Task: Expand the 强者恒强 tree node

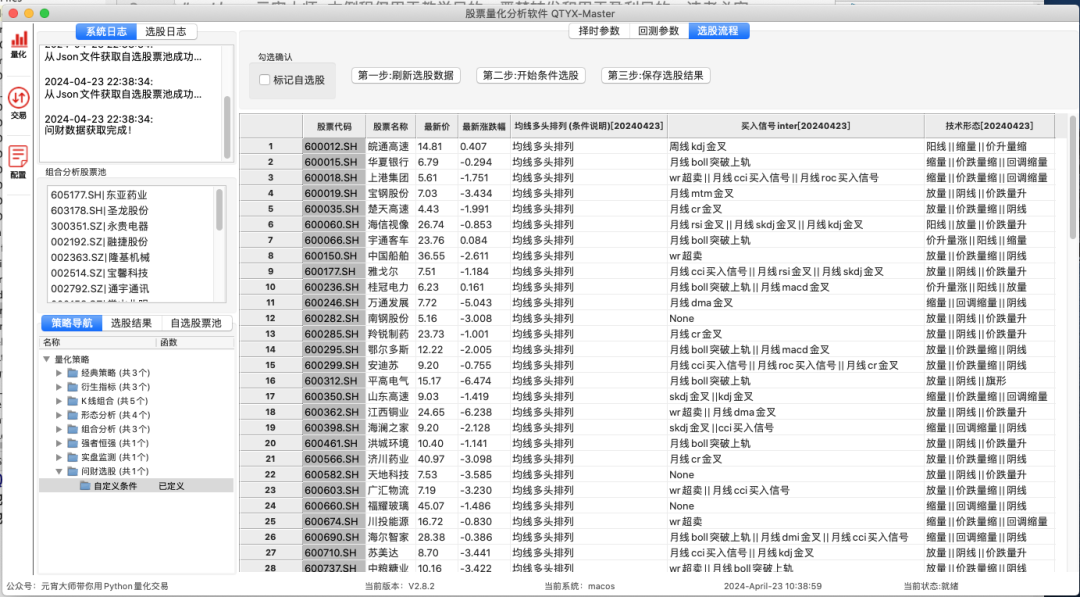Action: click(x=59, y=443)
